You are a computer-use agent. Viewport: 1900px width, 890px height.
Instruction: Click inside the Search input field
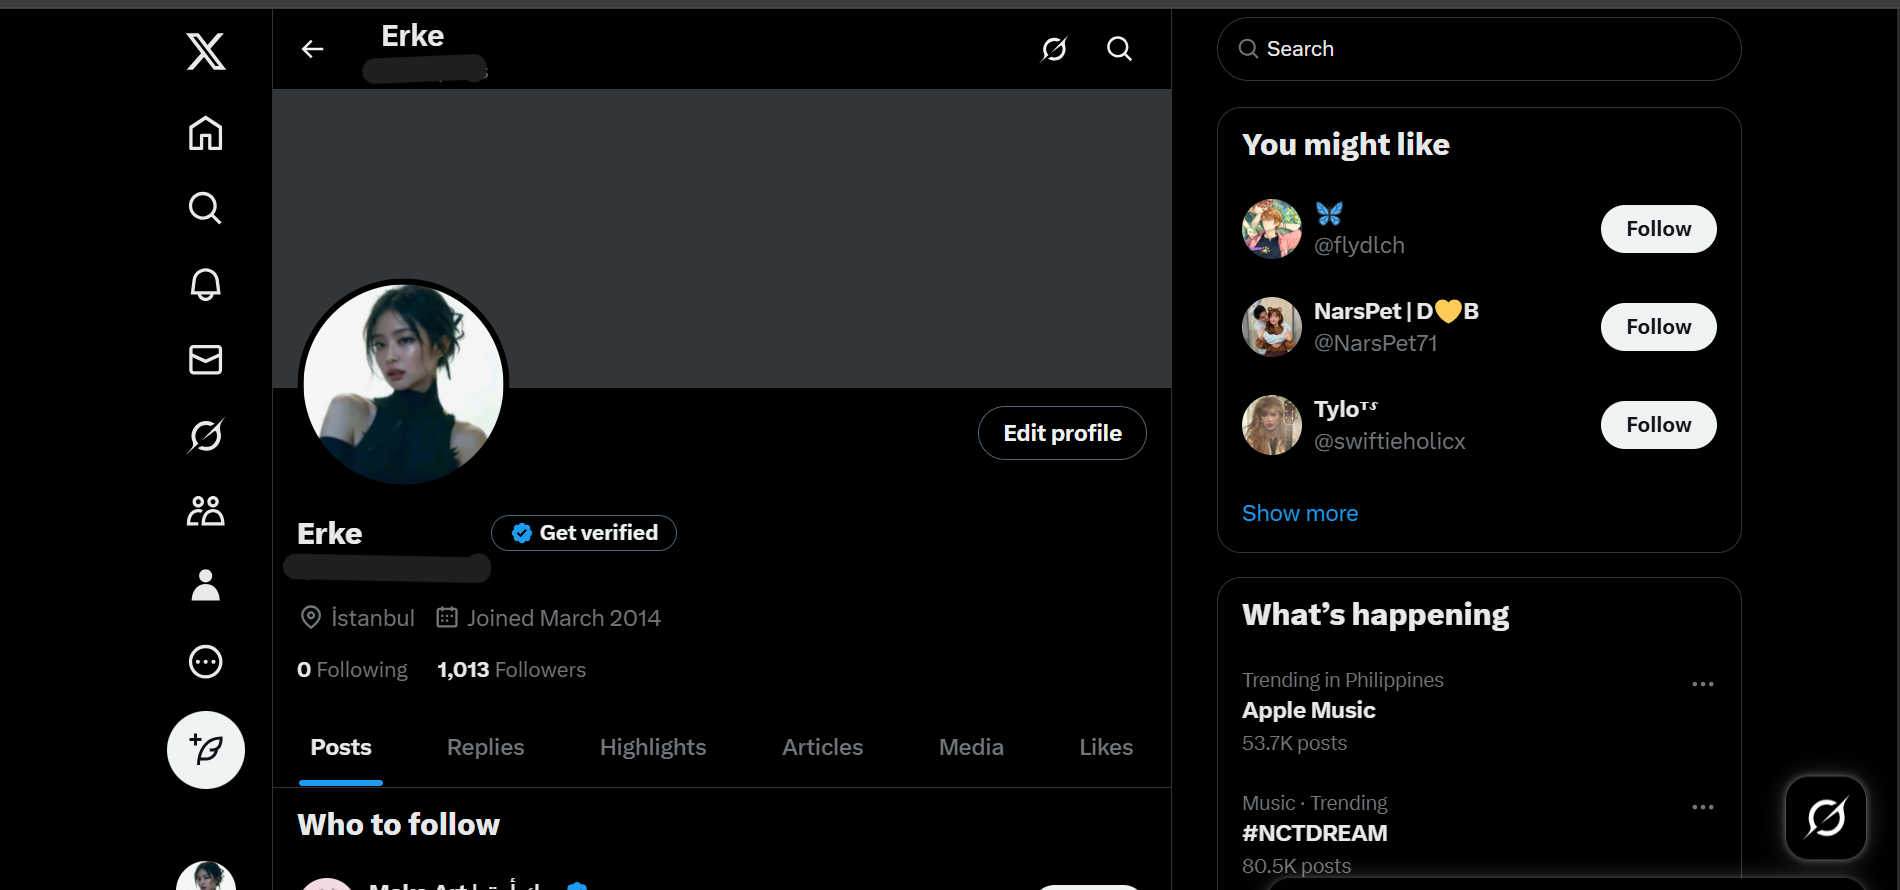1479,49
